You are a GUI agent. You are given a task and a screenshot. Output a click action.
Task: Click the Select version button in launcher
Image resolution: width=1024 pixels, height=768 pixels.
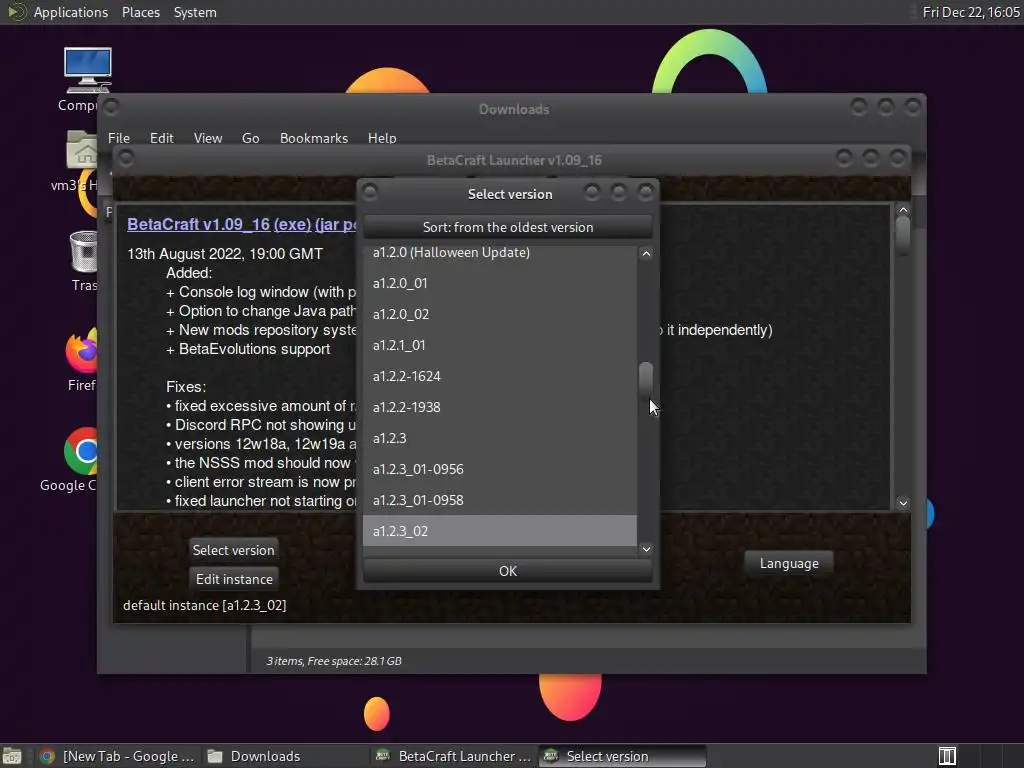(233, 550)
